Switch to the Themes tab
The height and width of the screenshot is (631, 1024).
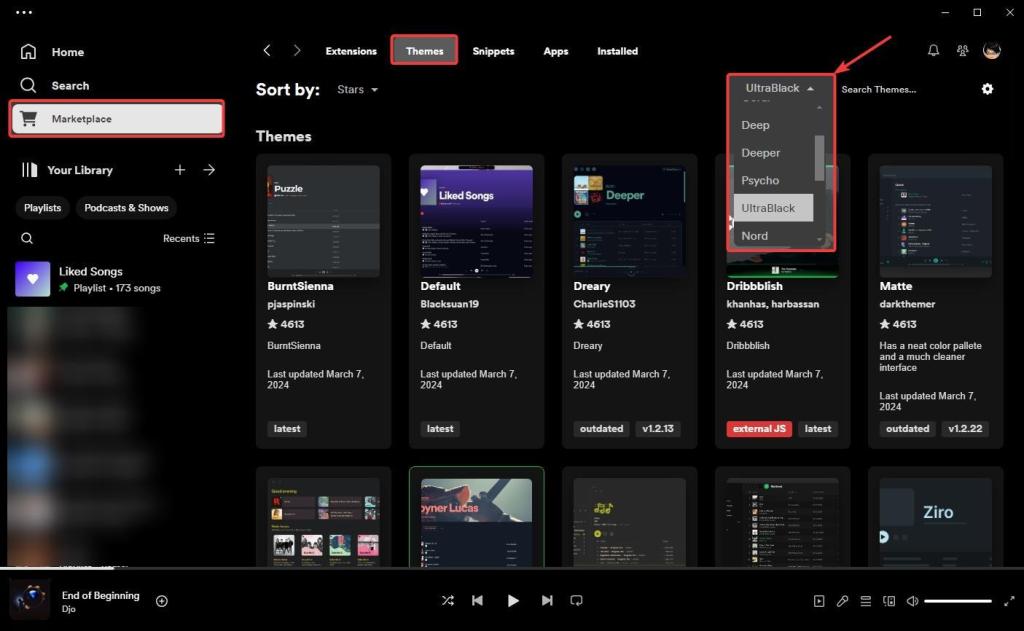424,50
